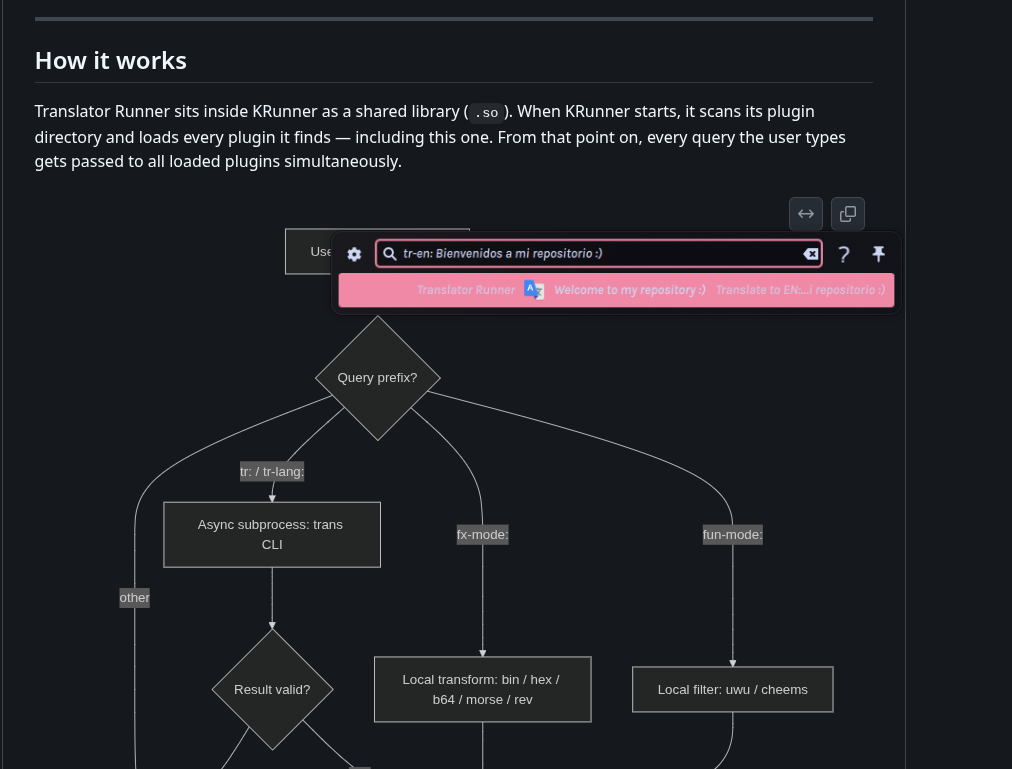This screenshot has height=769, width=1012.
Task: Click the translate icon in result row
Action: pyautogui.click(x=534, y=290)
